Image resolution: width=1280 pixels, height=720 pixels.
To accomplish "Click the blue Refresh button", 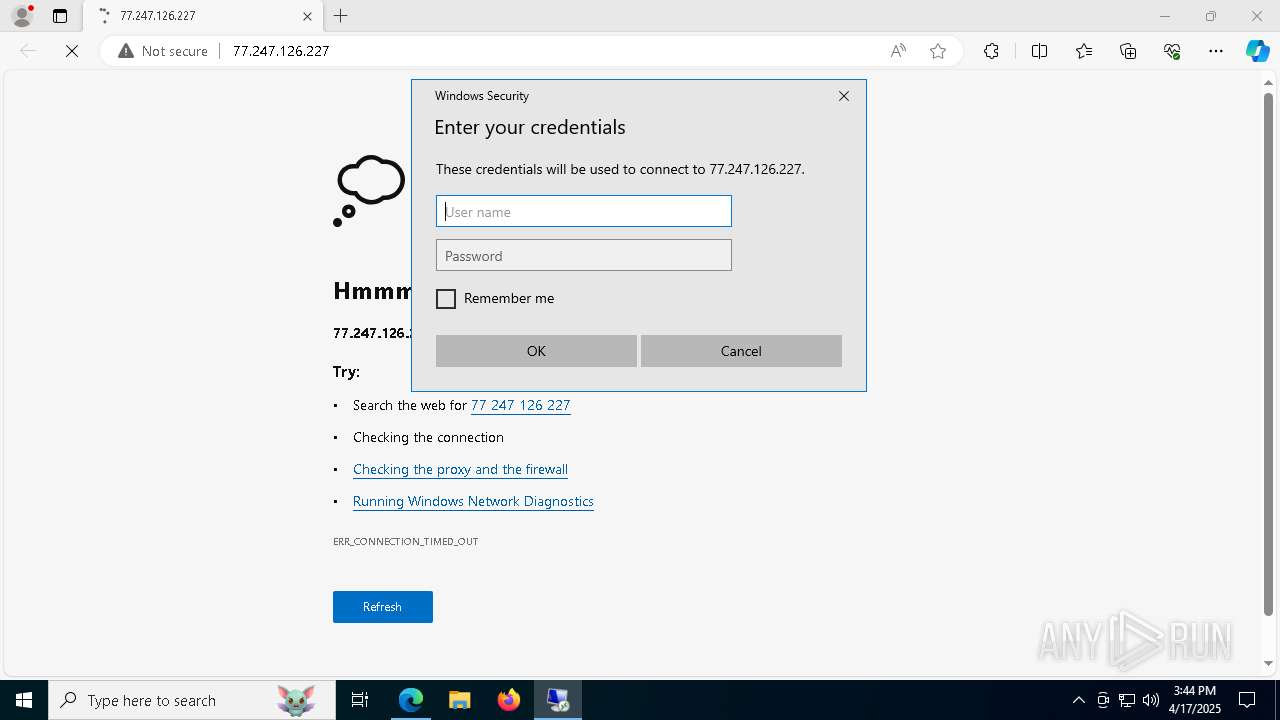I will [383, 607].
